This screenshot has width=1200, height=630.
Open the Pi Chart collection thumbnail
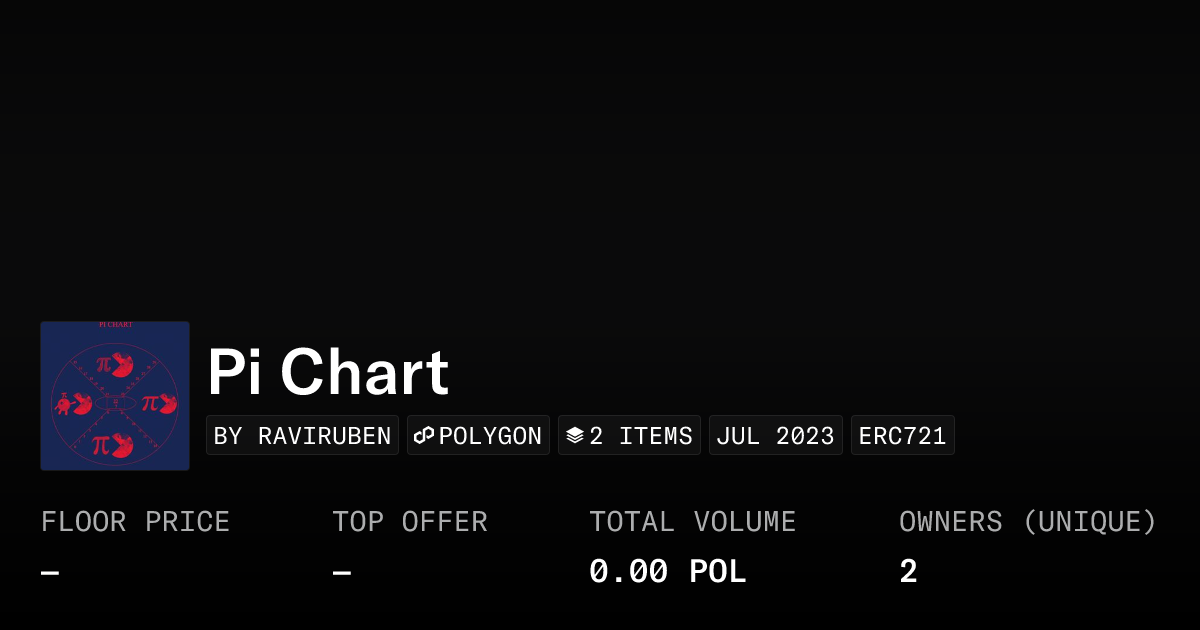(x=115, y=395)
